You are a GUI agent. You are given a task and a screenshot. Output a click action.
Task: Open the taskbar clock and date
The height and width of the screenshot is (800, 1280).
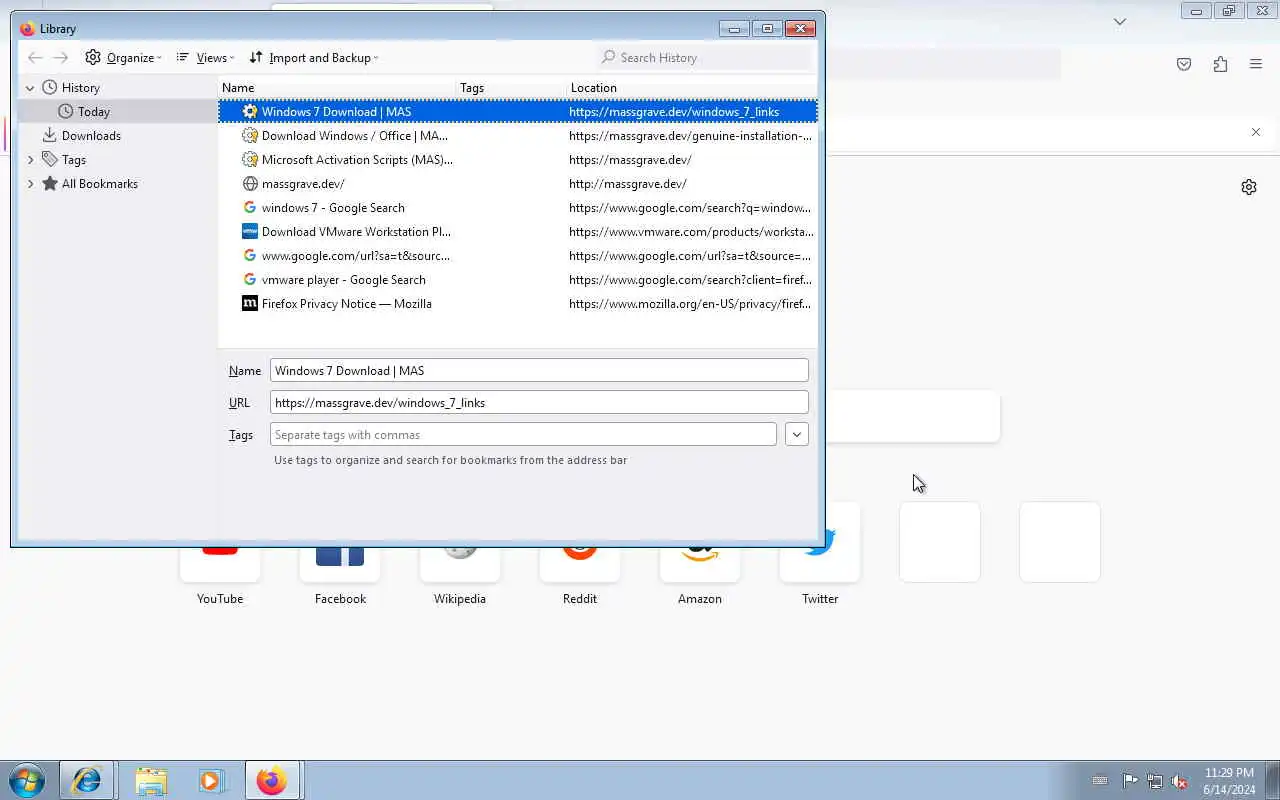(1229, 781)
